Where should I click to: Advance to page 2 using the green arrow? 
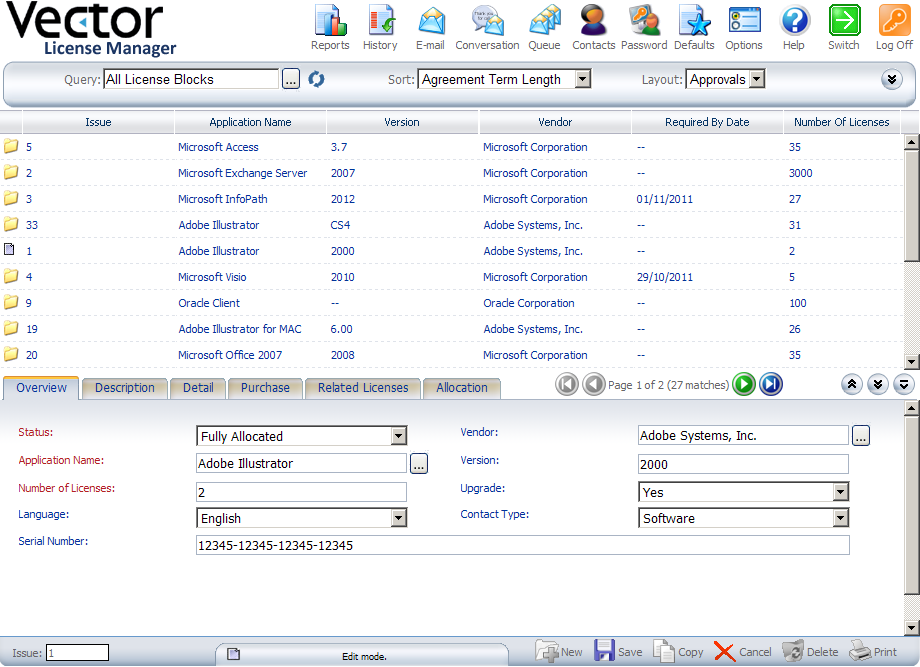(743, 384)
